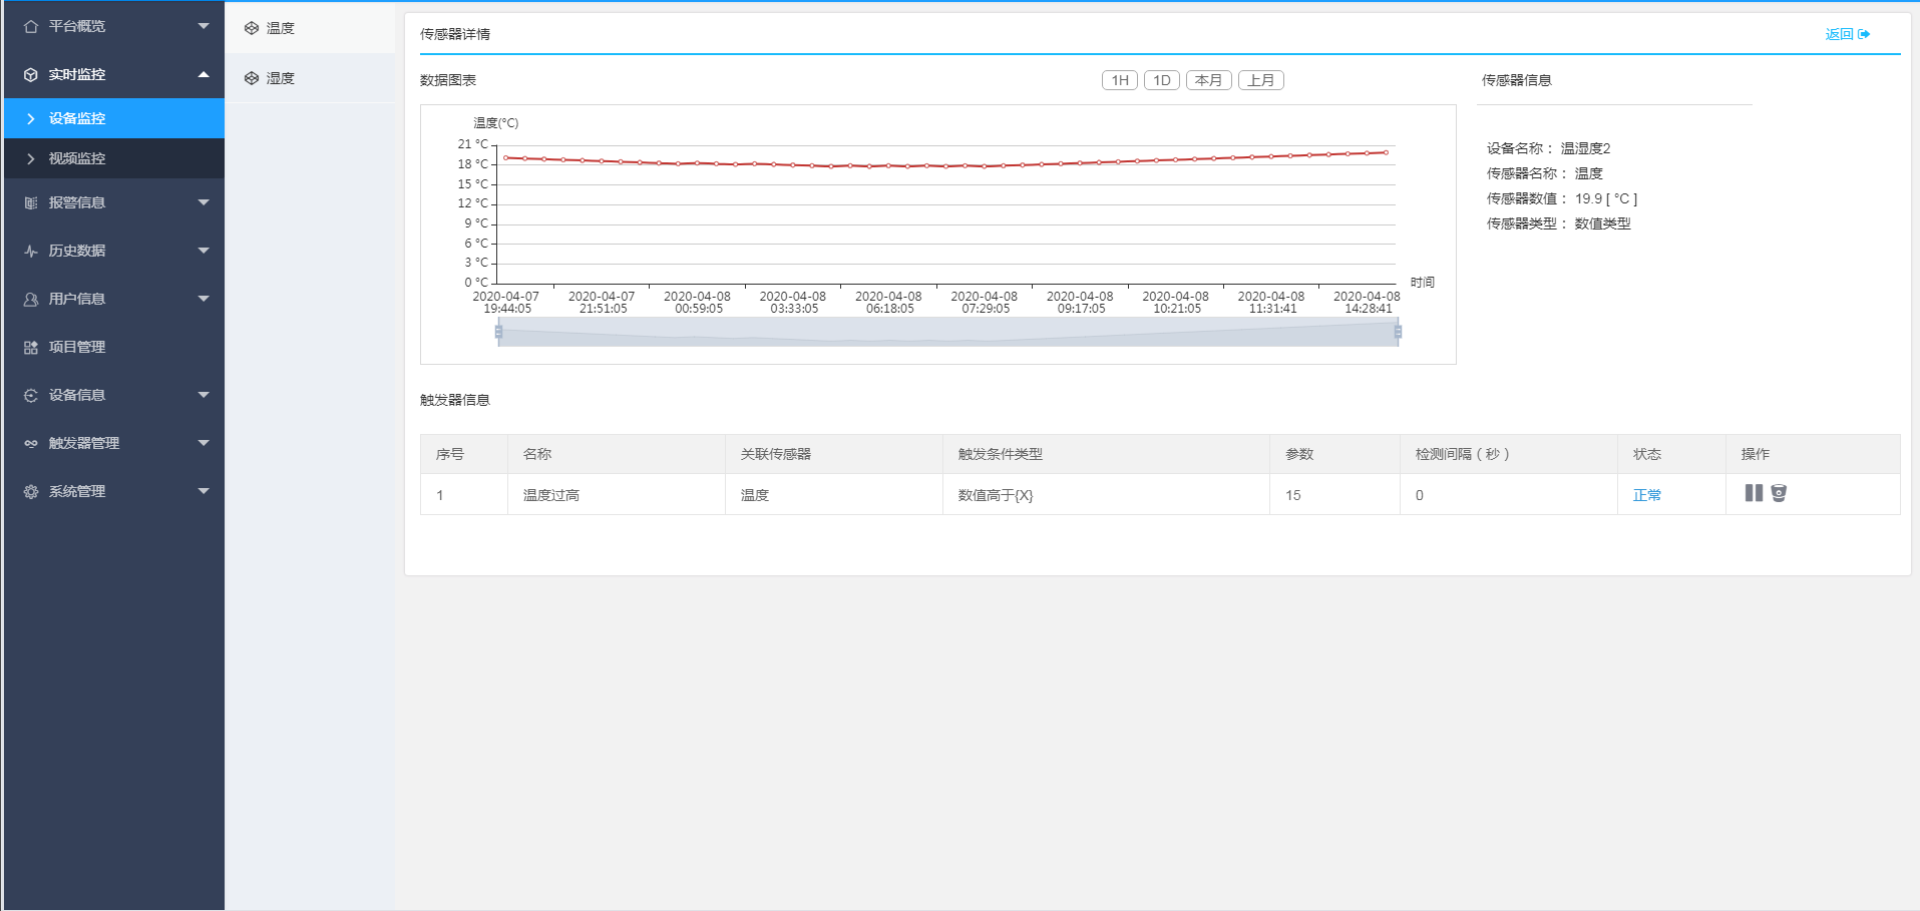Image resolution: width=1920 pixels, height=911 pixels.
Task: Click the 正常 status in trigger table
Action: (x=1646, y=495)
